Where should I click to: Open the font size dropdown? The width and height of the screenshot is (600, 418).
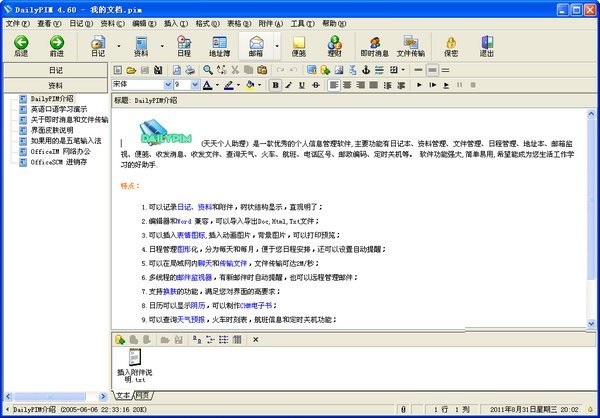(x=195, y=85)
